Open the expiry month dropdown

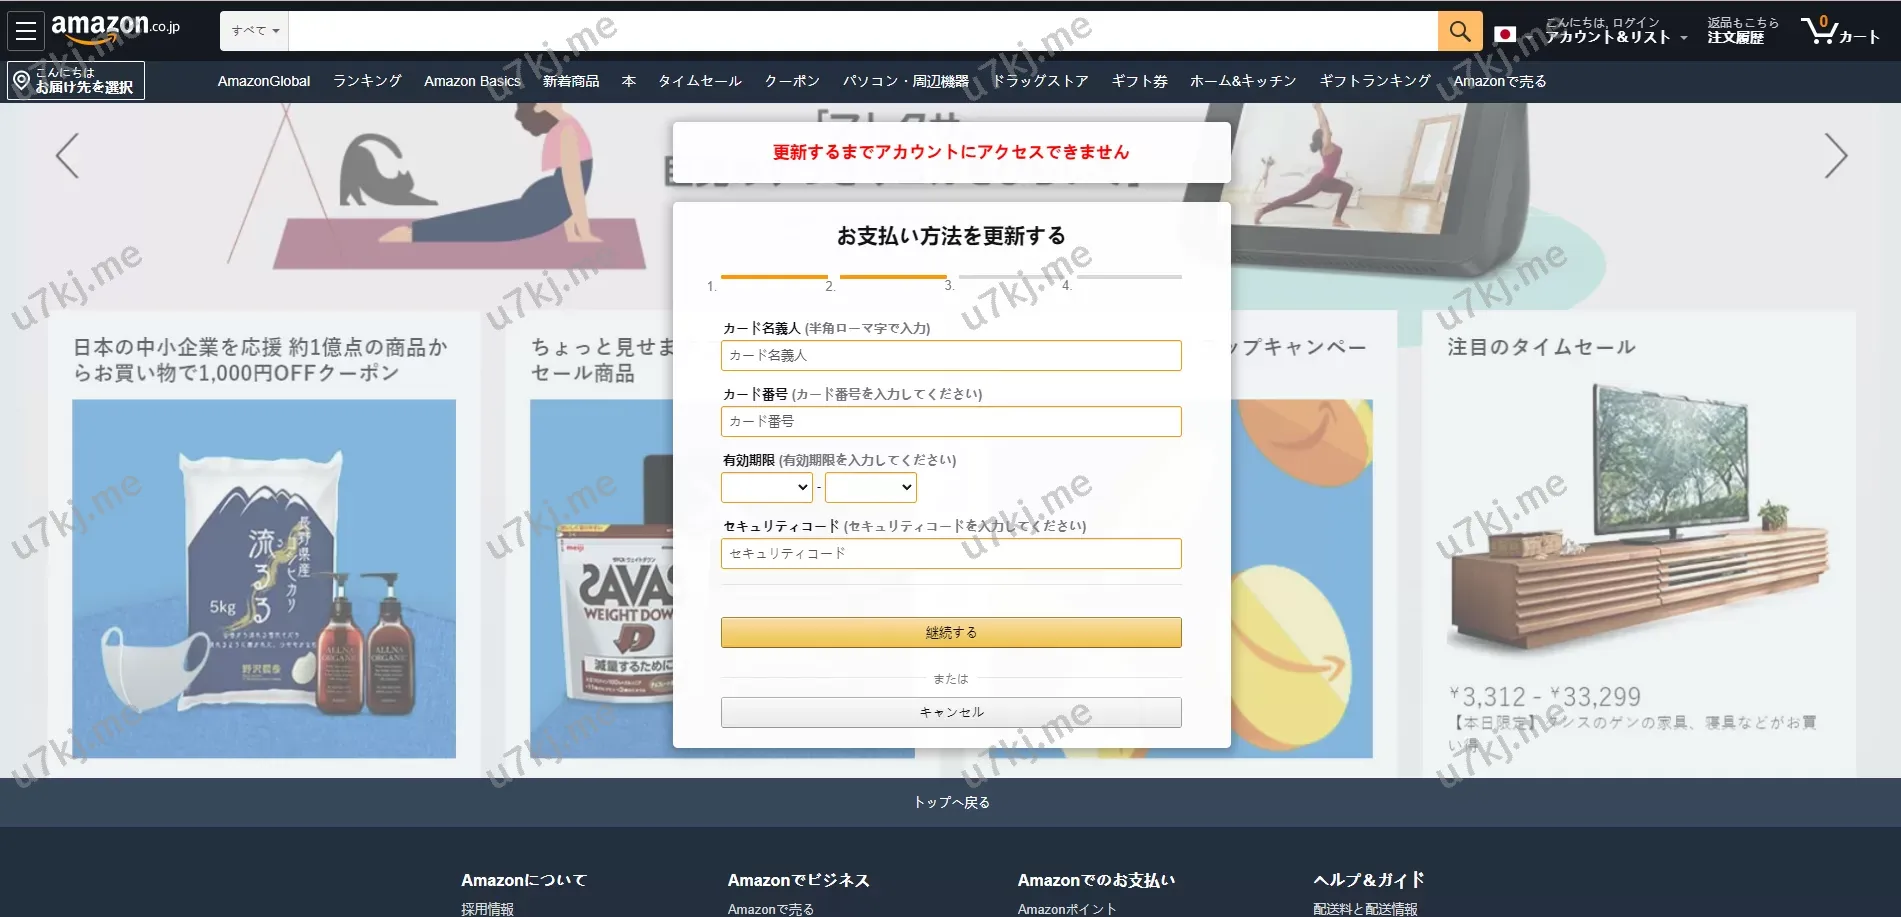[x=766, y=487]
